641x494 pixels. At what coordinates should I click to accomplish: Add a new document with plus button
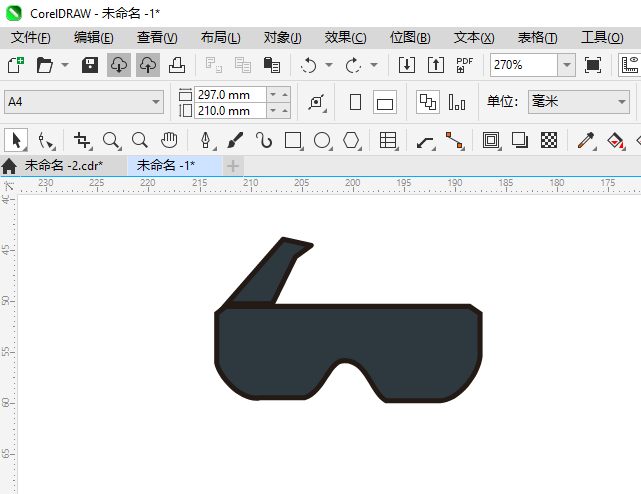(232, 165)
